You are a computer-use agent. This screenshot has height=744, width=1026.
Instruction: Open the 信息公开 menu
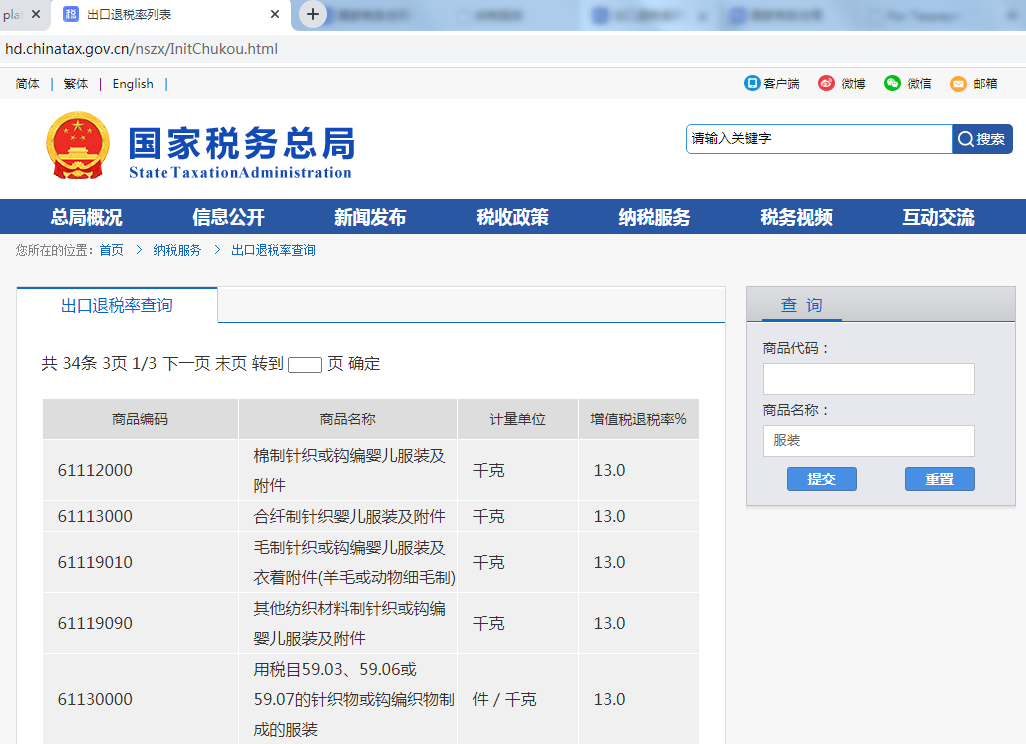pos(228,217)
